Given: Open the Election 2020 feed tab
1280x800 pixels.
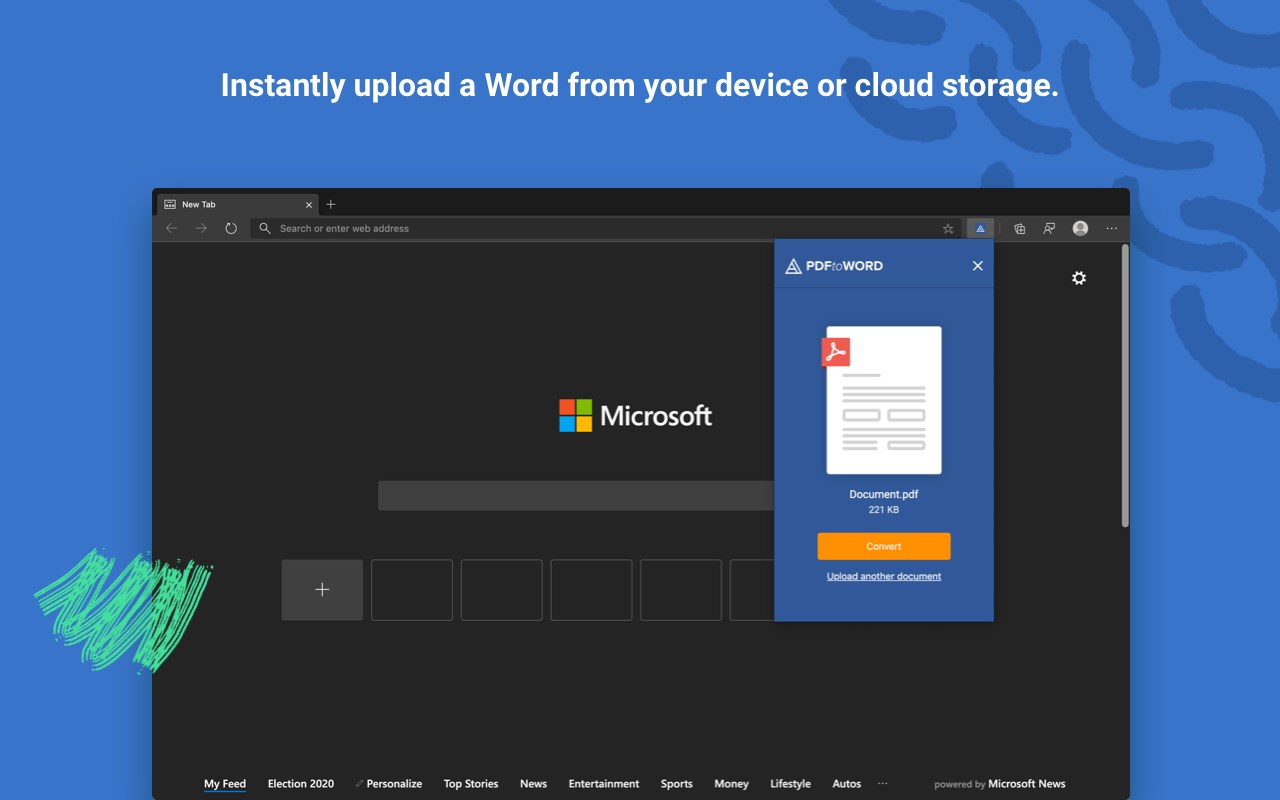Looking at the screenshot, I should click(x=301, y=784).
